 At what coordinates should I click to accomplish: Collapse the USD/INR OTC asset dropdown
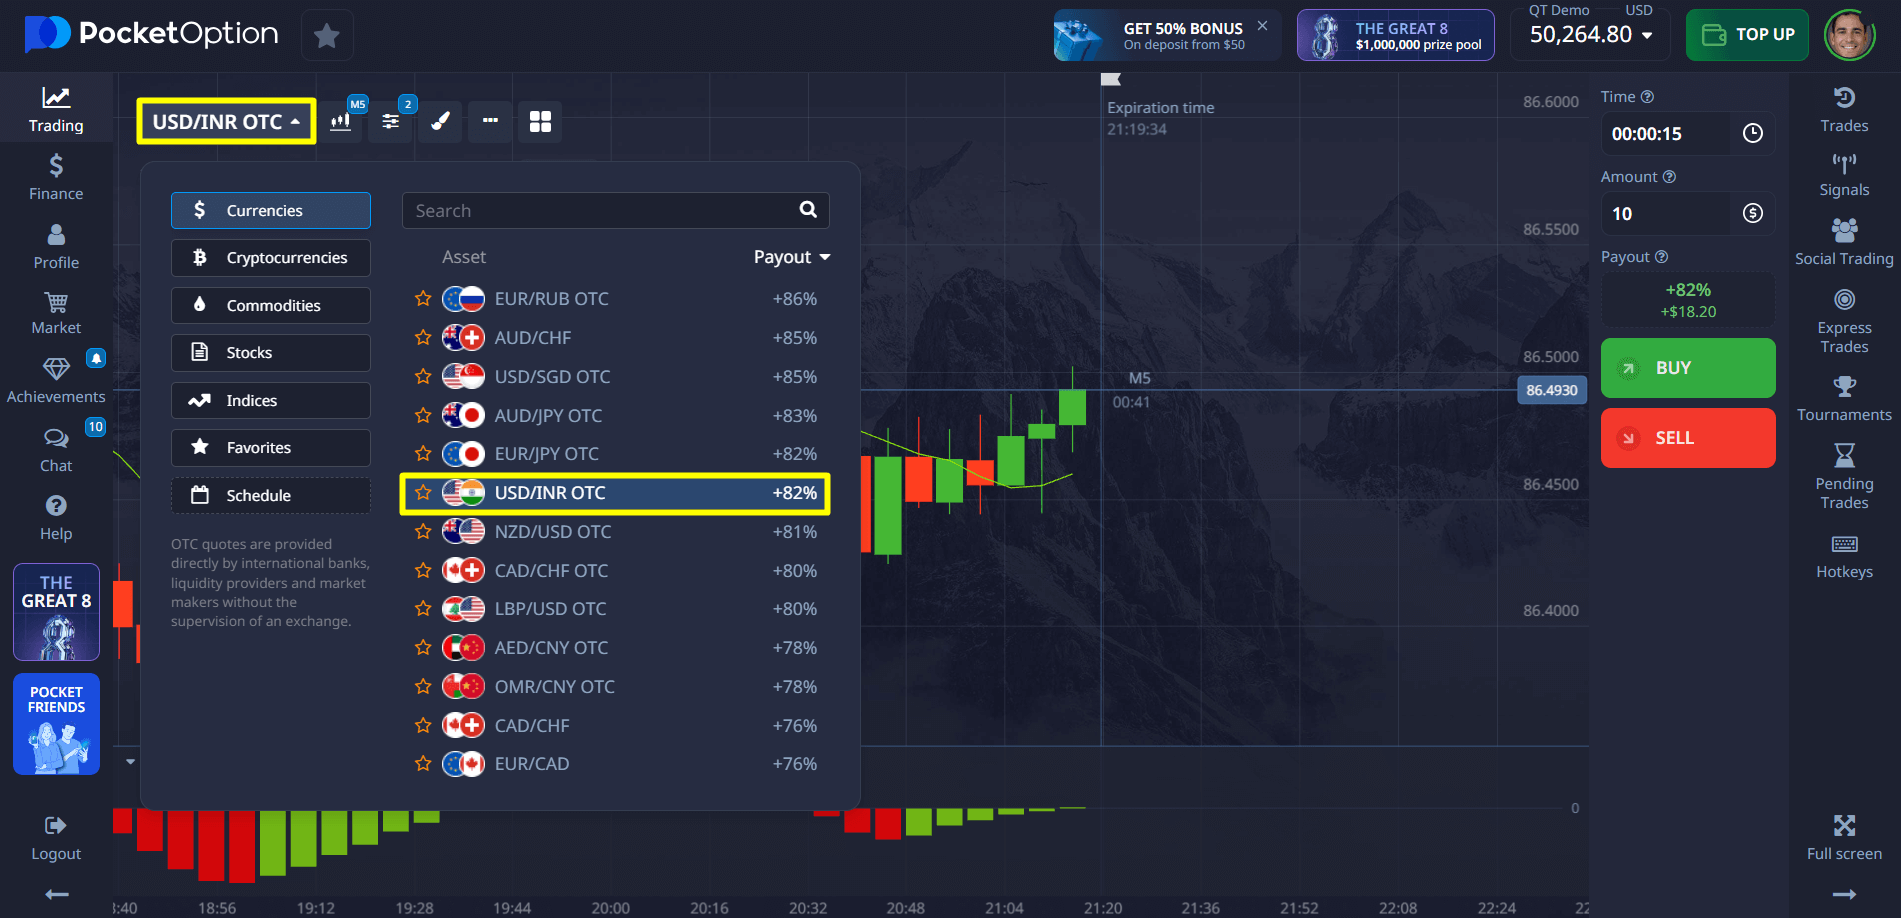[226, 122]
